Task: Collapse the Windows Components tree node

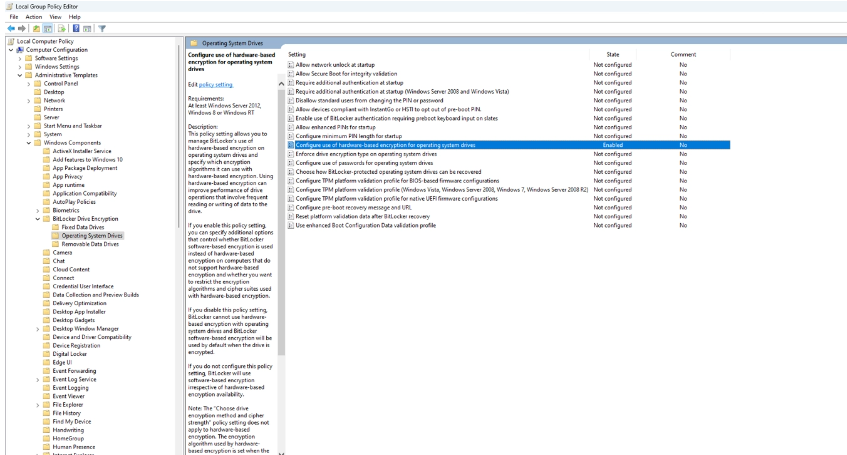Action: coord(29,143)
